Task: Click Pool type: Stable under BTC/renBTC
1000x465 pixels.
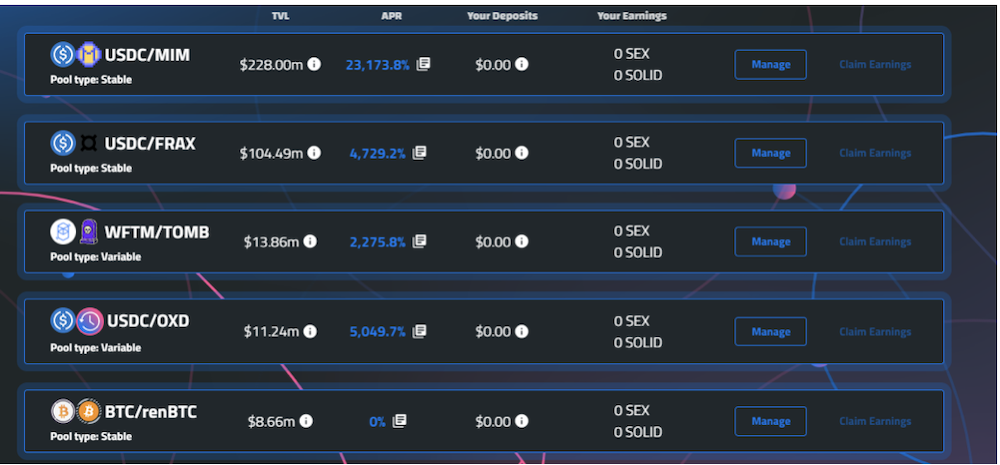Action: click(x=91, y=436)
